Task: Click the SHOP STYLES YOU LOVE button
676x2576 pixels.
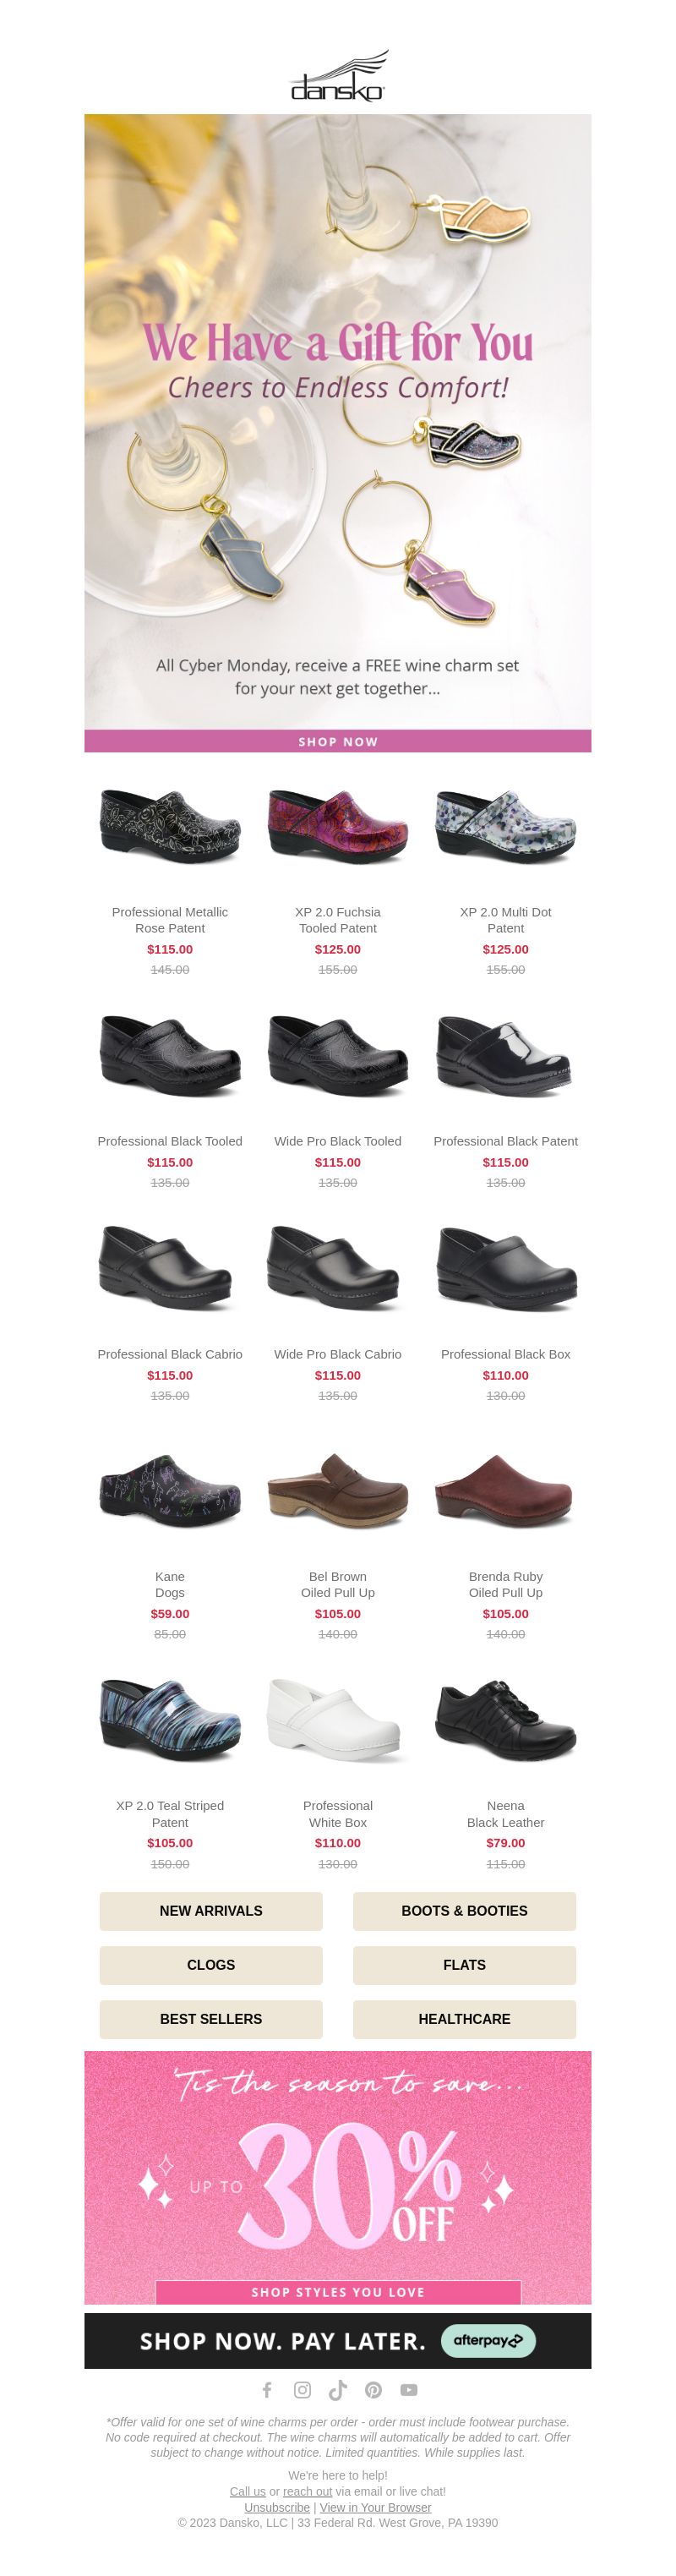Action: tap(338, 2291)
